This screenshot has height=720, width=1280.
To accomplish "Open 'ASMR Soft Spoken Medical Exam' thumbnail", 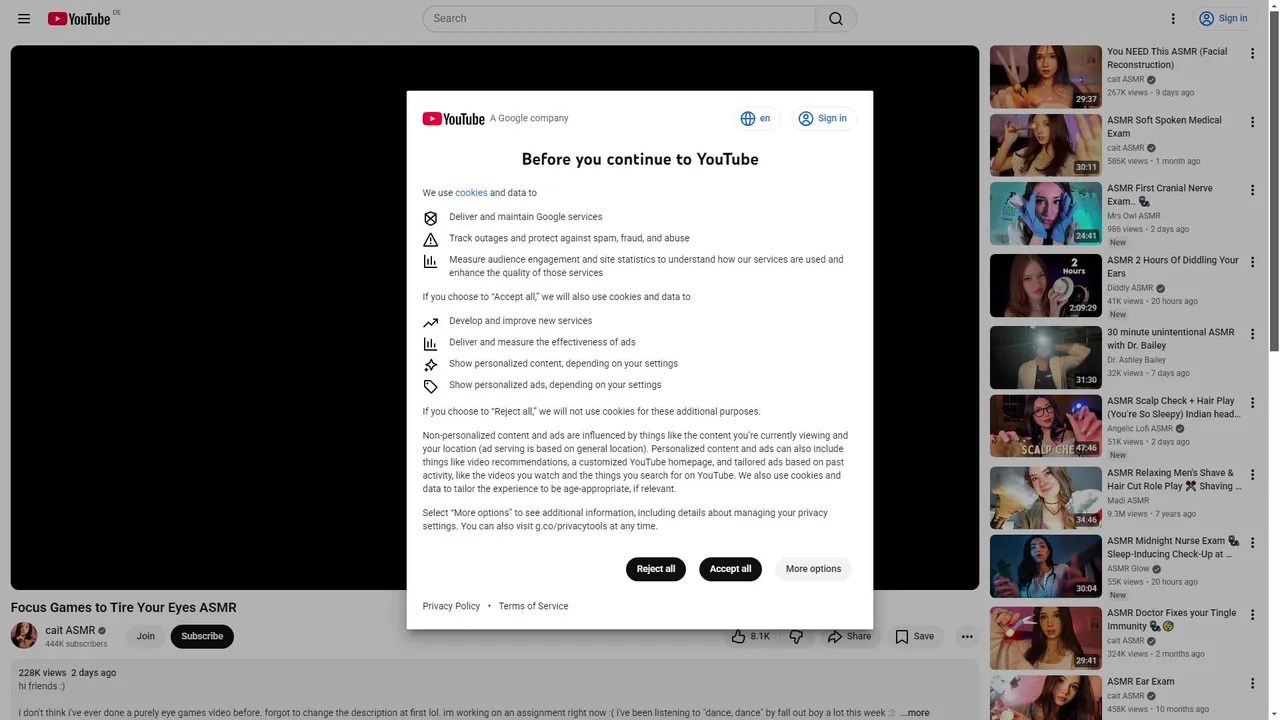I will [1045, 145].
